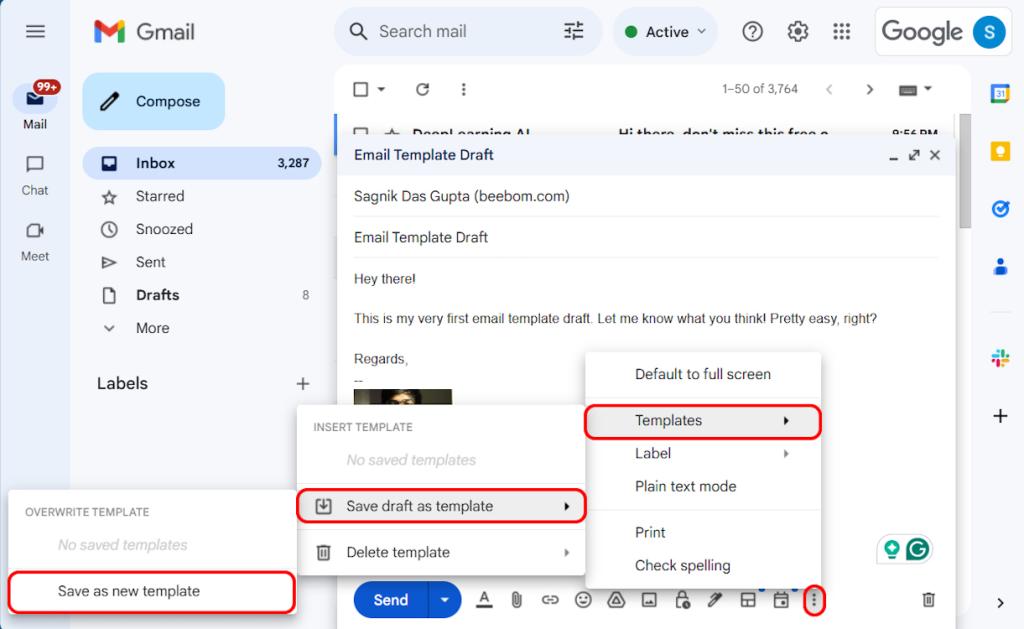
Task: Insert a link in the email
Action: point(549,600)
